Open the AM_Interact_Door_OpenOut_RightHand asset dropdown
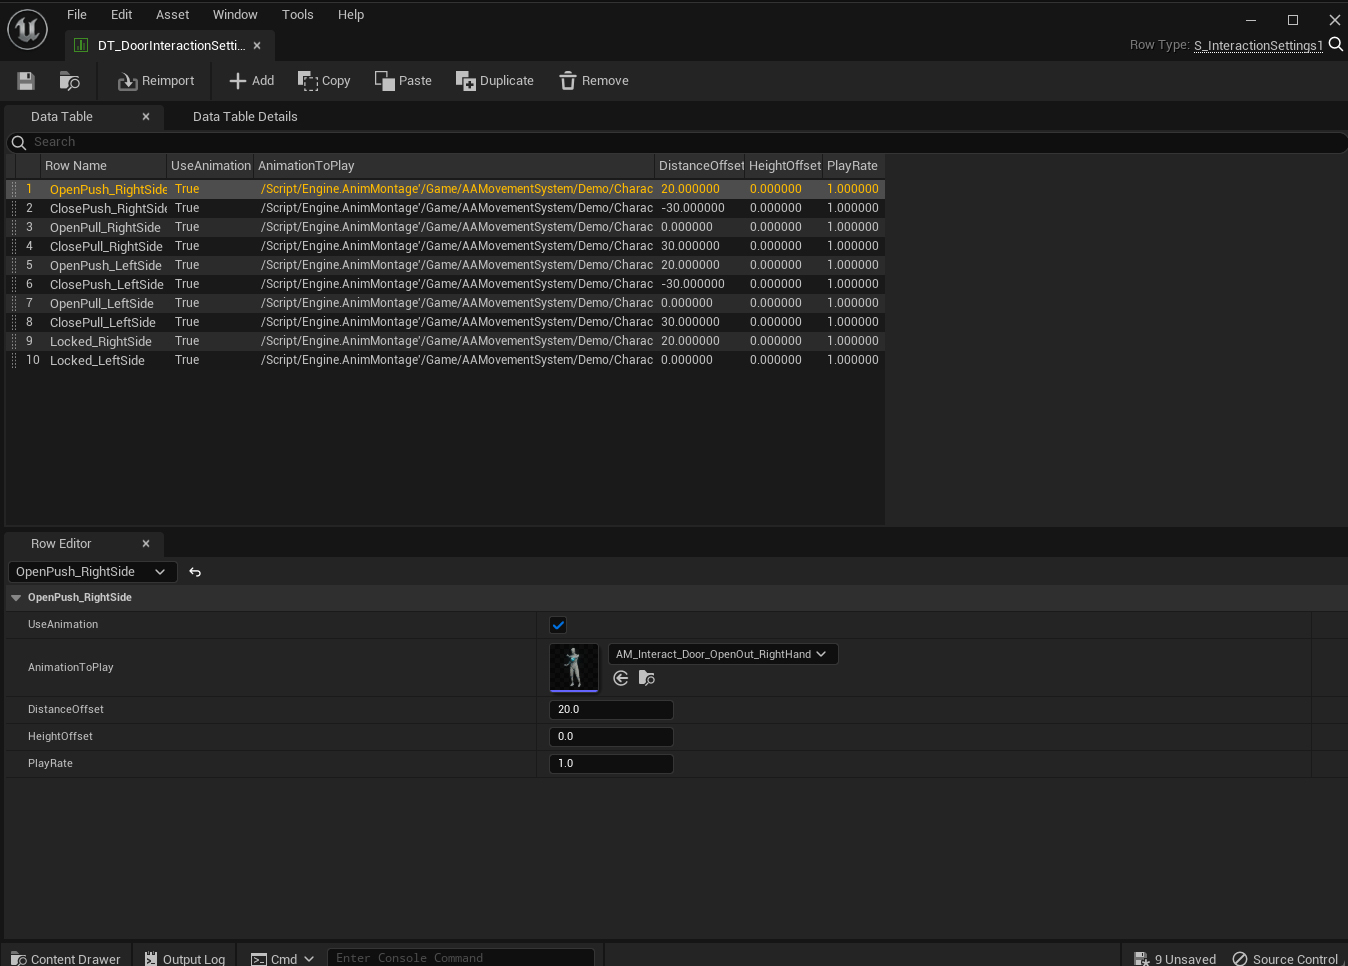 tap(722, 654)
